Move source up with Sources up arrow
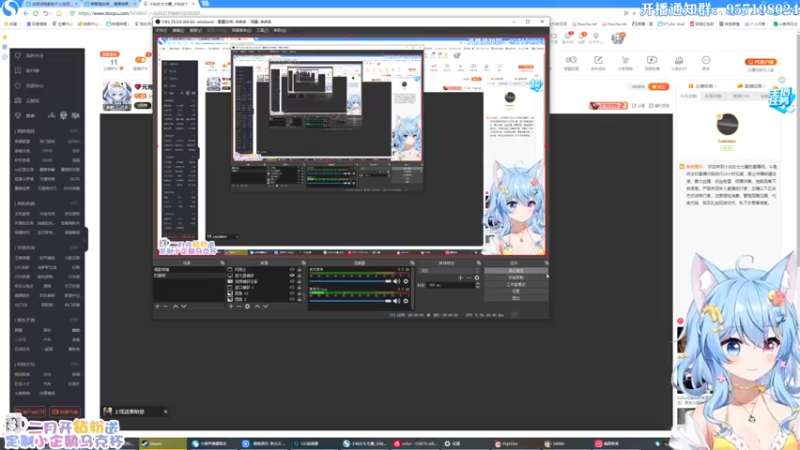The height and width of the screenshot is (450, 800). pos(257,306)
